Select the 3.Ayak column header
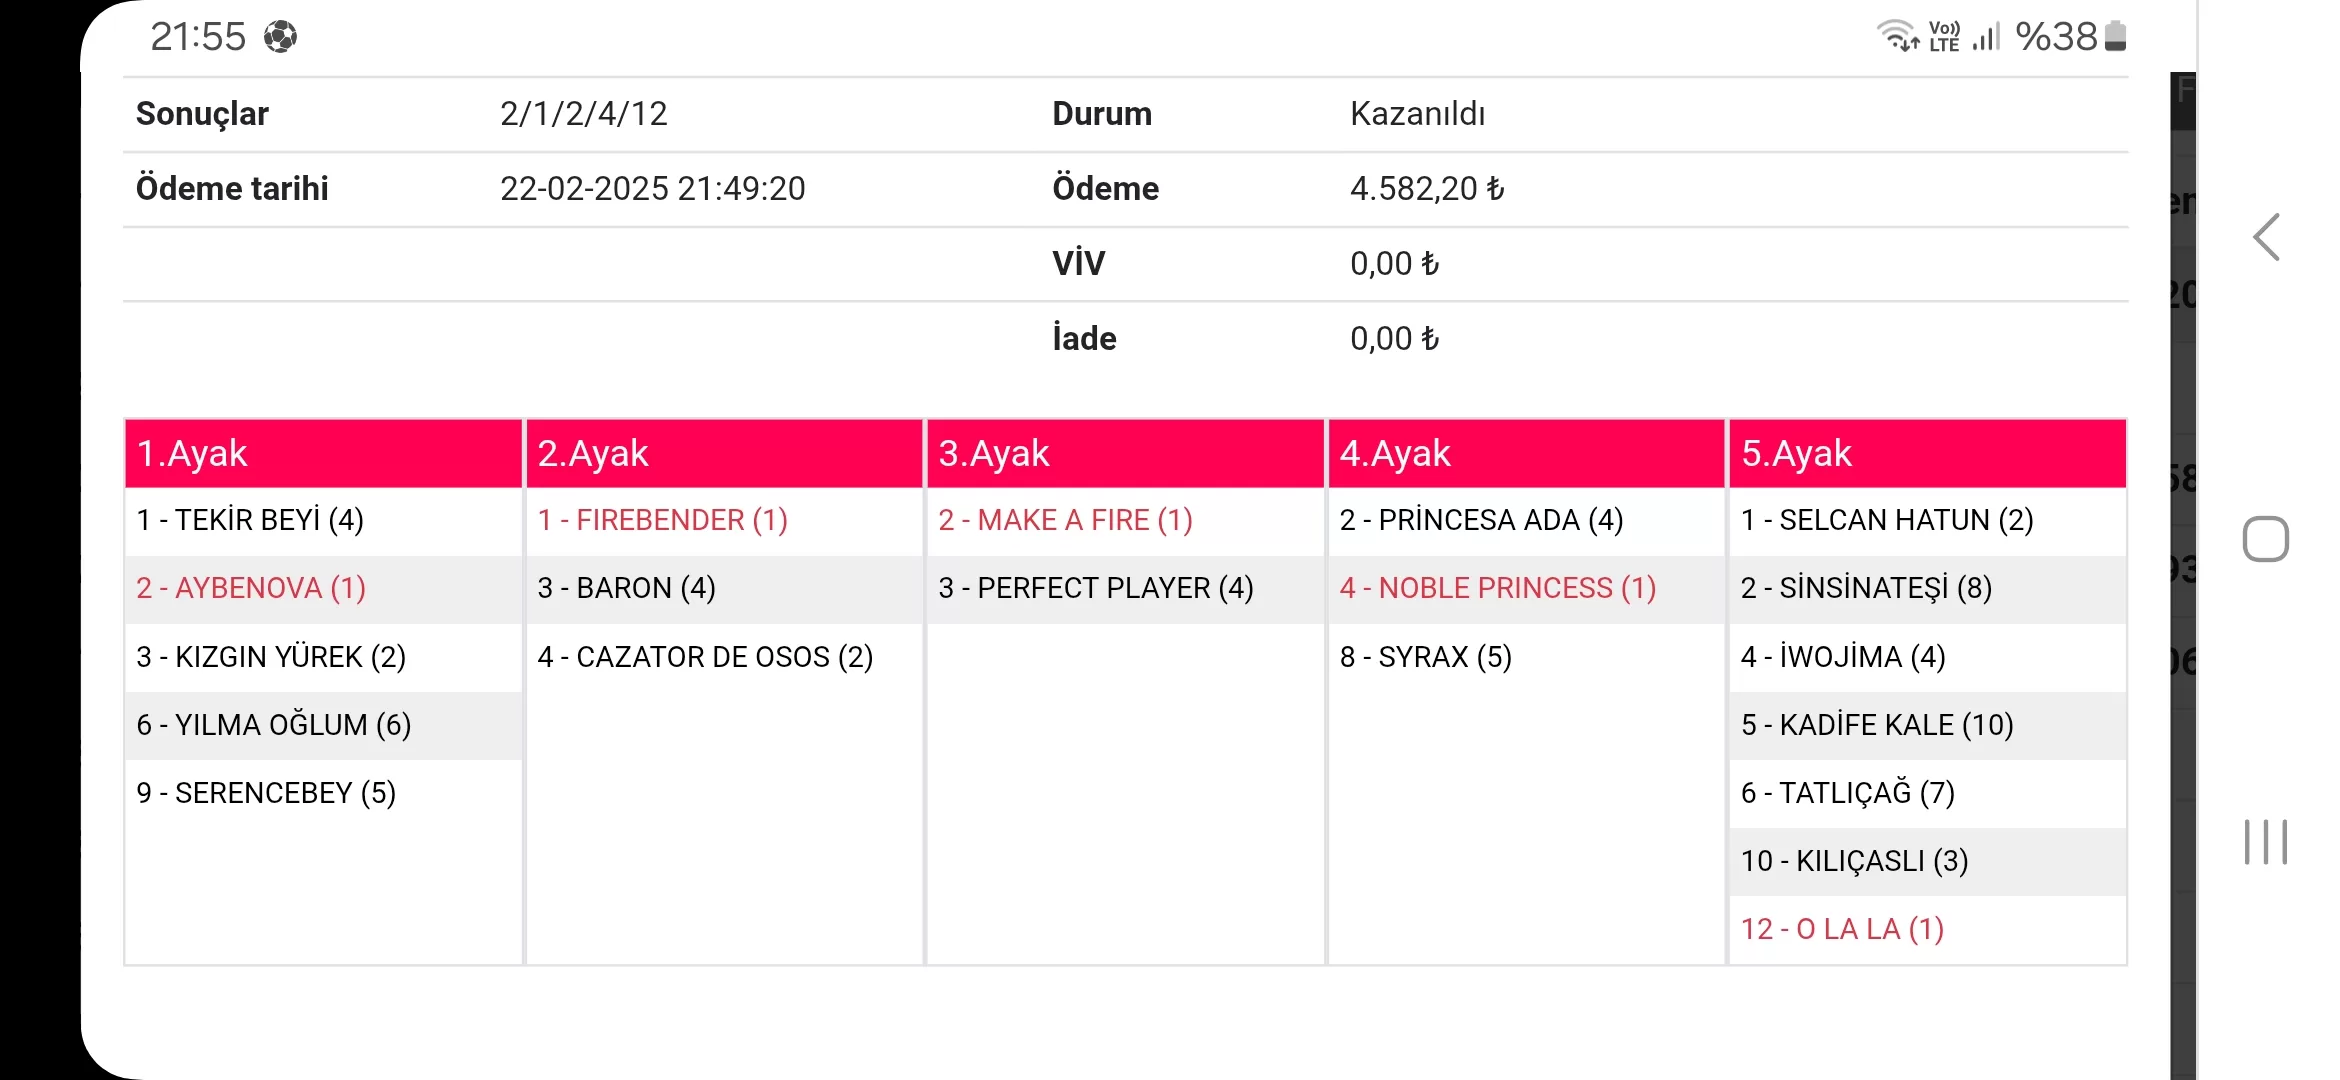 click(x=1125, y=453)
